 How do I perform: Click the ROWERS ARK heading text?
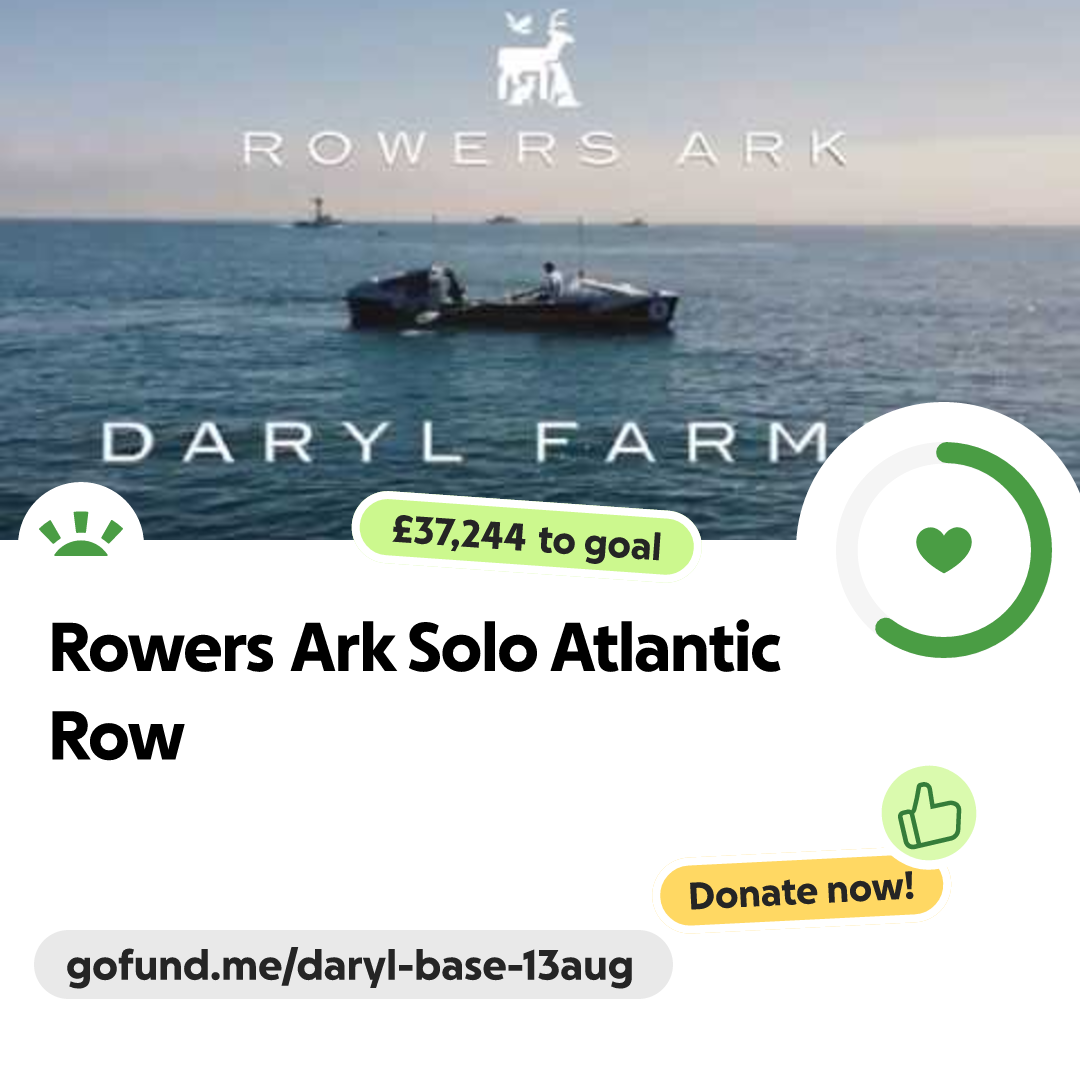[544, 148]
